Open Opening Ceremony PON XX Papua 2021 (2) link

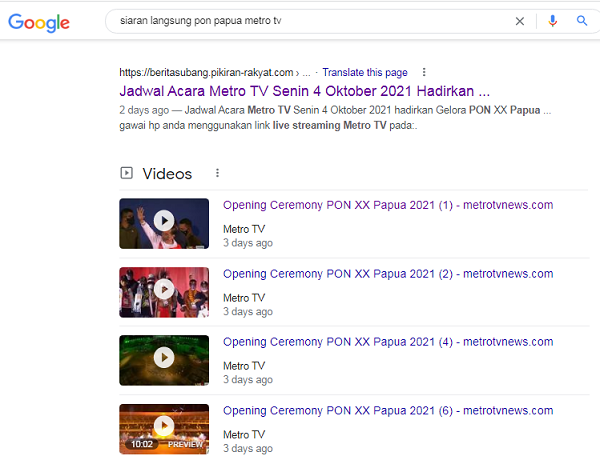(x=387, y=274)
